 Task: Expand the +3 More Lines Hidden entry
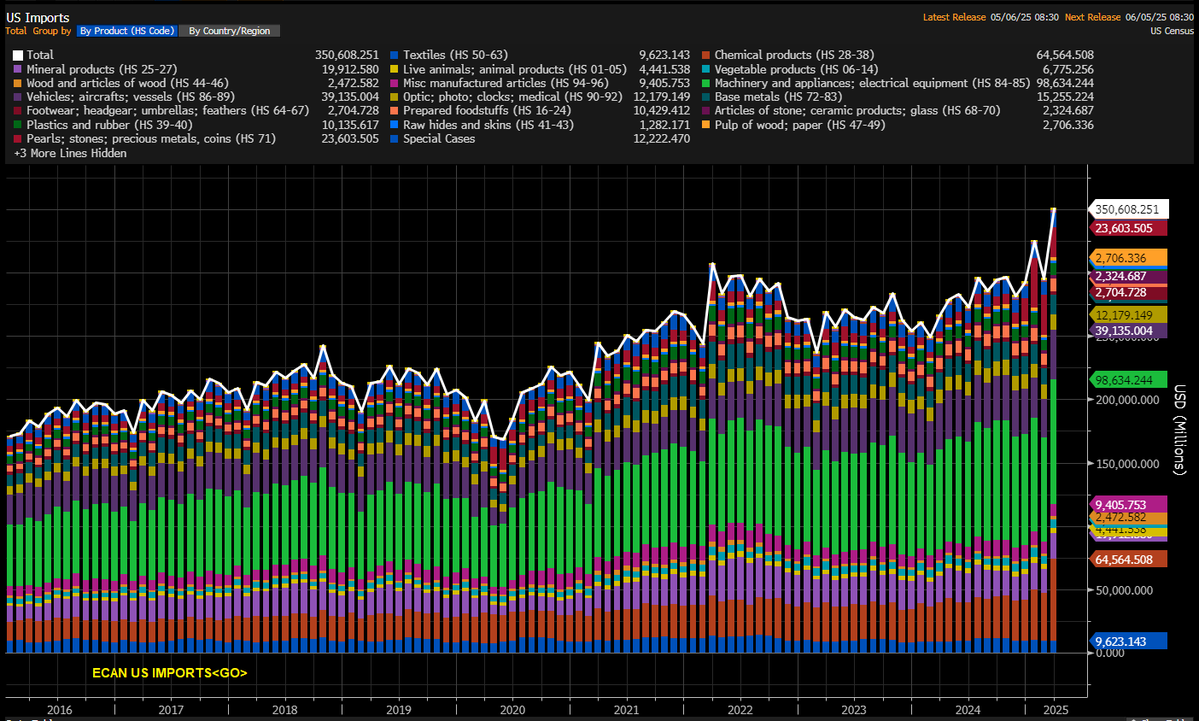[x=70, y=154]
